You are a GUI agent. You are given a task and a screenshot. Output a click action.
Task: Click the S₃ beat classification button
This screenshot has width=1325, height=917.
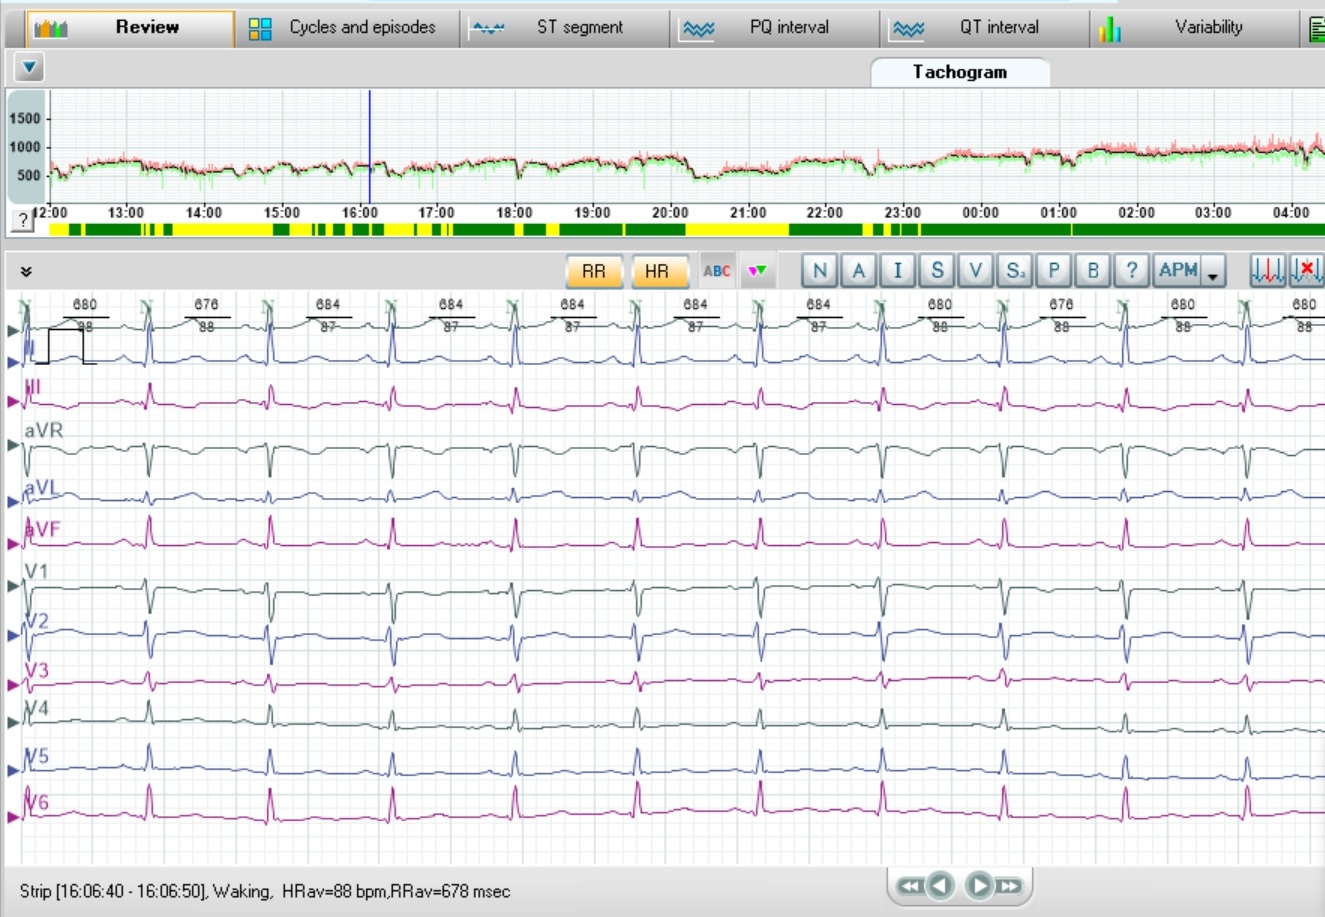pyautogui.click(x=1015, y=270)
